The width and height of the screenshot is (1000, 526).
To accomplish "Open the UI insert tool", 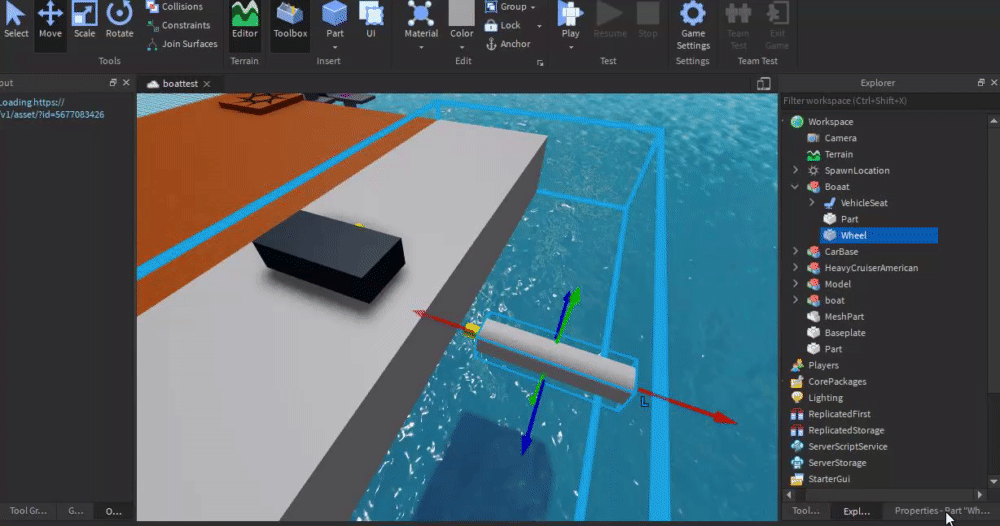I will [x=371, y=20].
